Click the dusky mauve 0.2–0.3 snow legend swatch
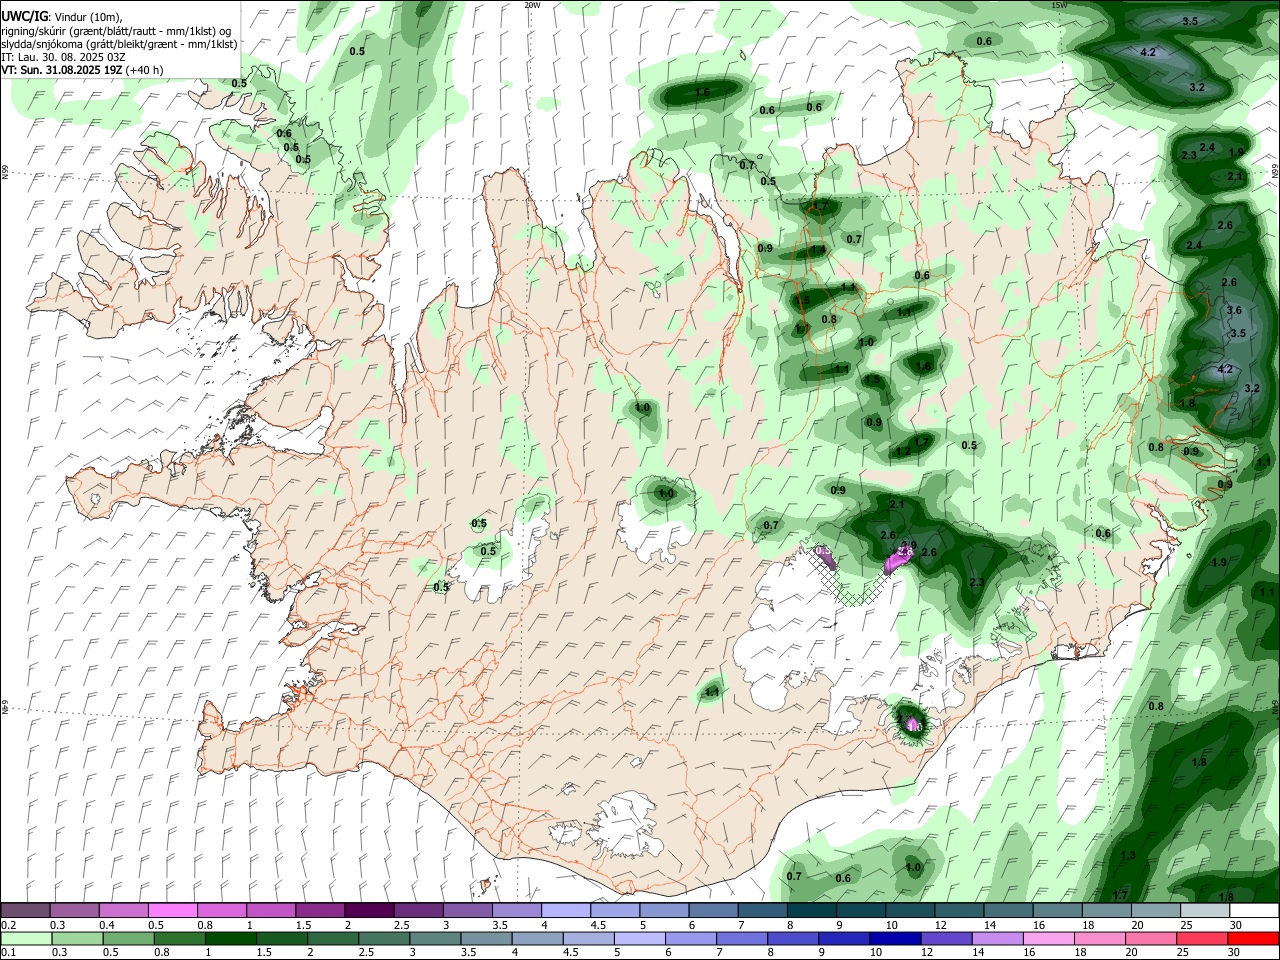The width and height of the screenshot is (1280, 960). point(26,911)
